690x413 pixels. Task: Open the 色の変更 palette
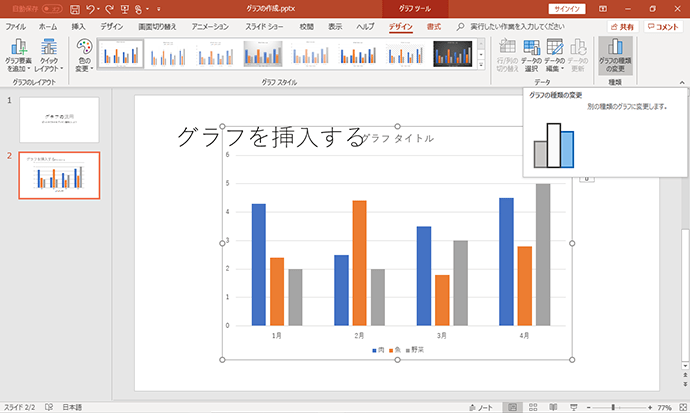click(84, 55)
